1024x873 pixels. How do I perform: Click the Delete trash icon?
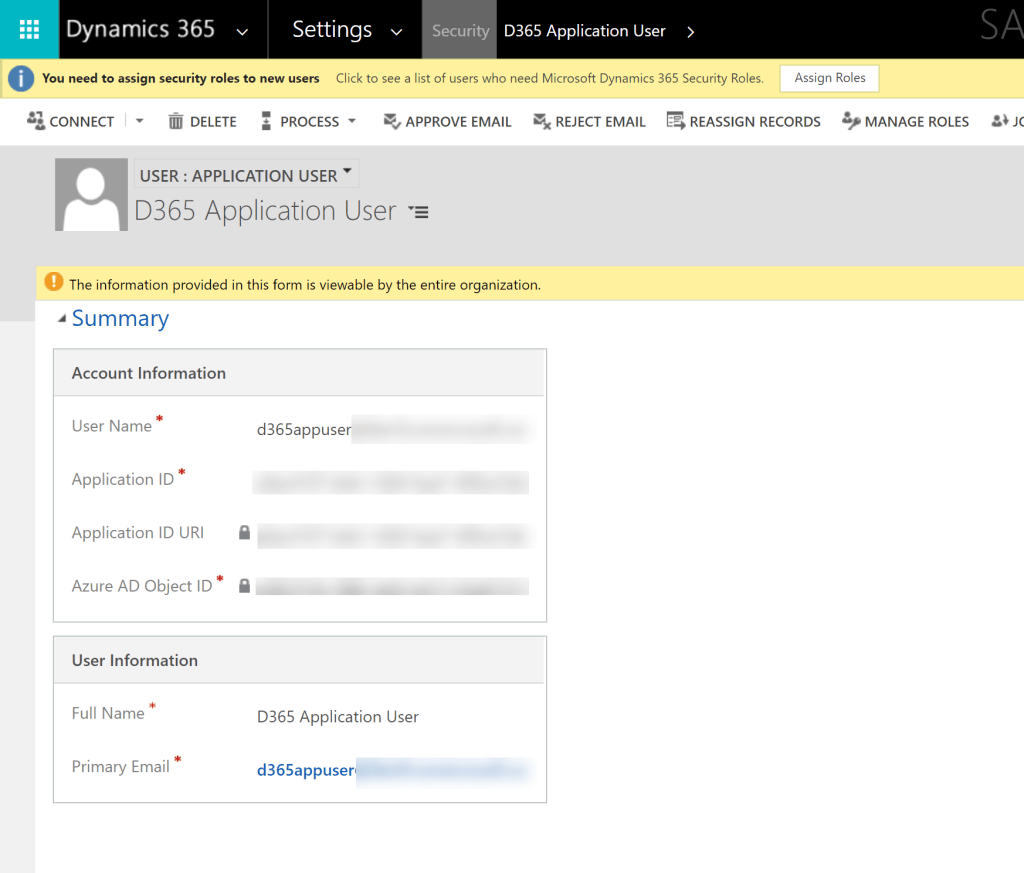176,121
